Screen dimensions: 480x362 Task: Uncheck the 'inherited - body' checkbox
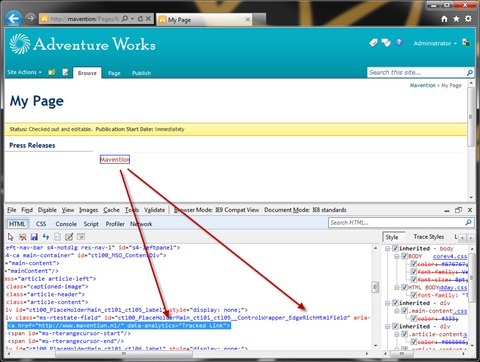(395, 248)
